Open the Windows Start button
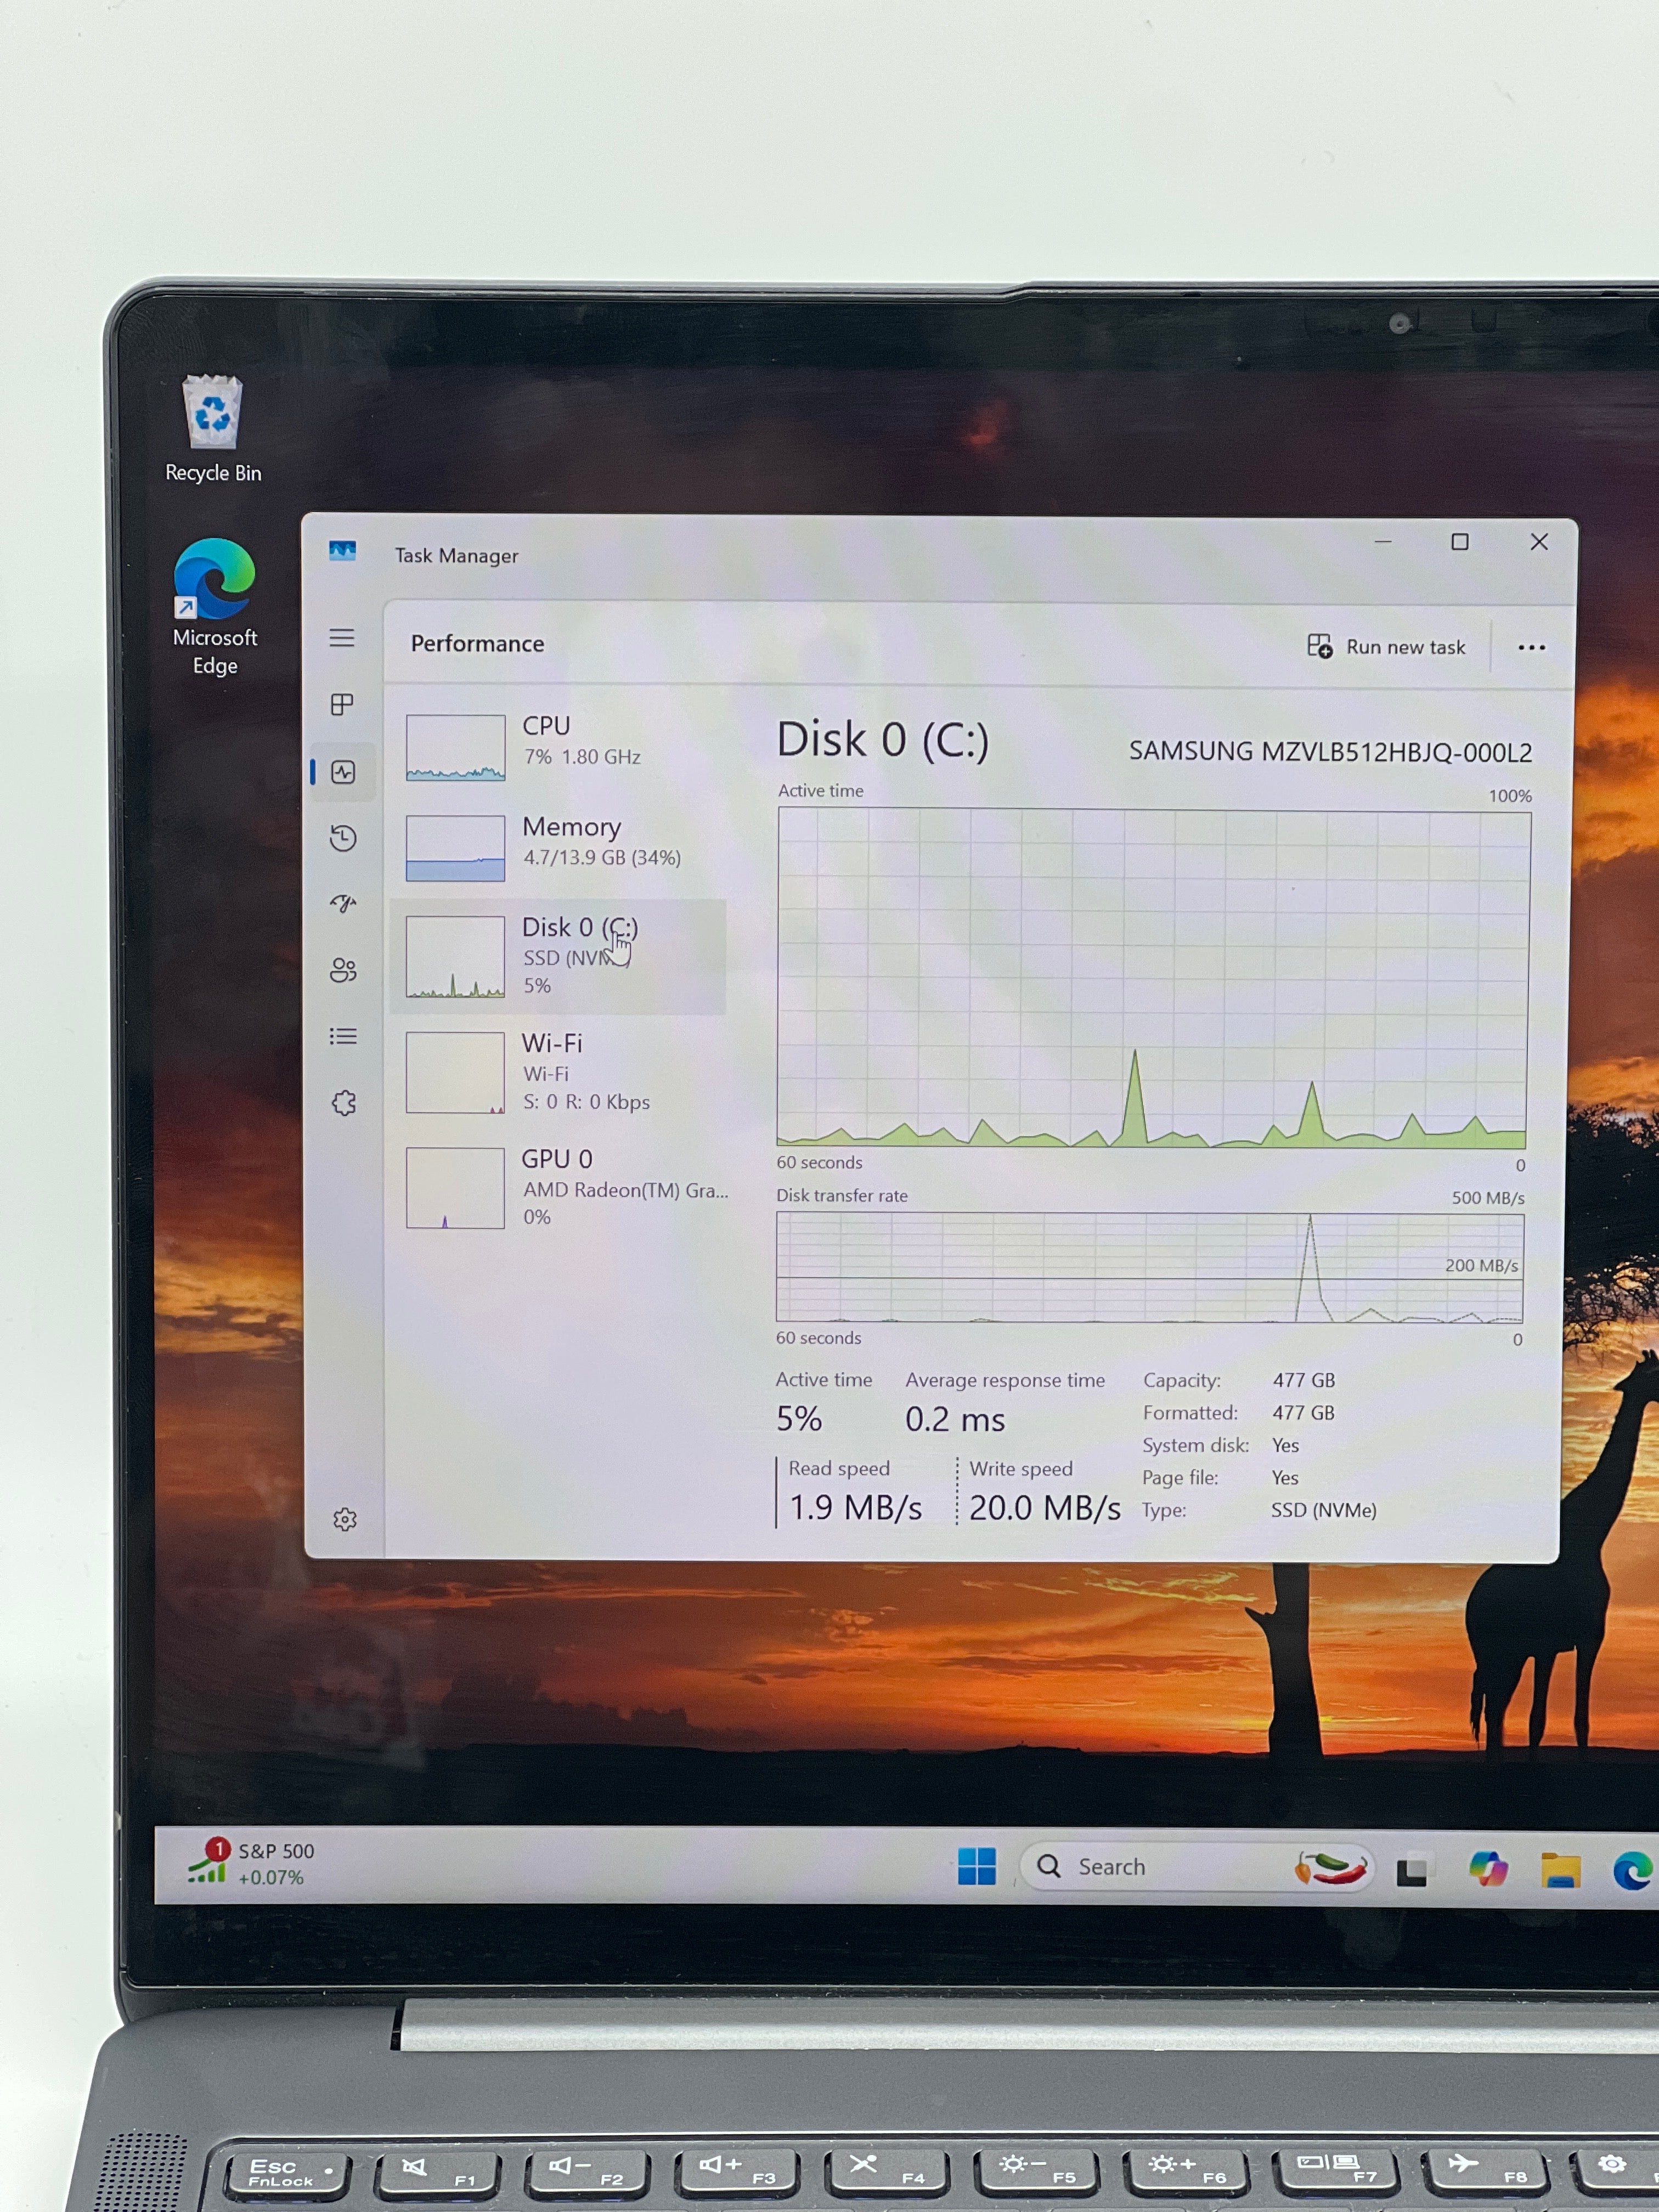 pyautogui.click(x=976, y=1866)
